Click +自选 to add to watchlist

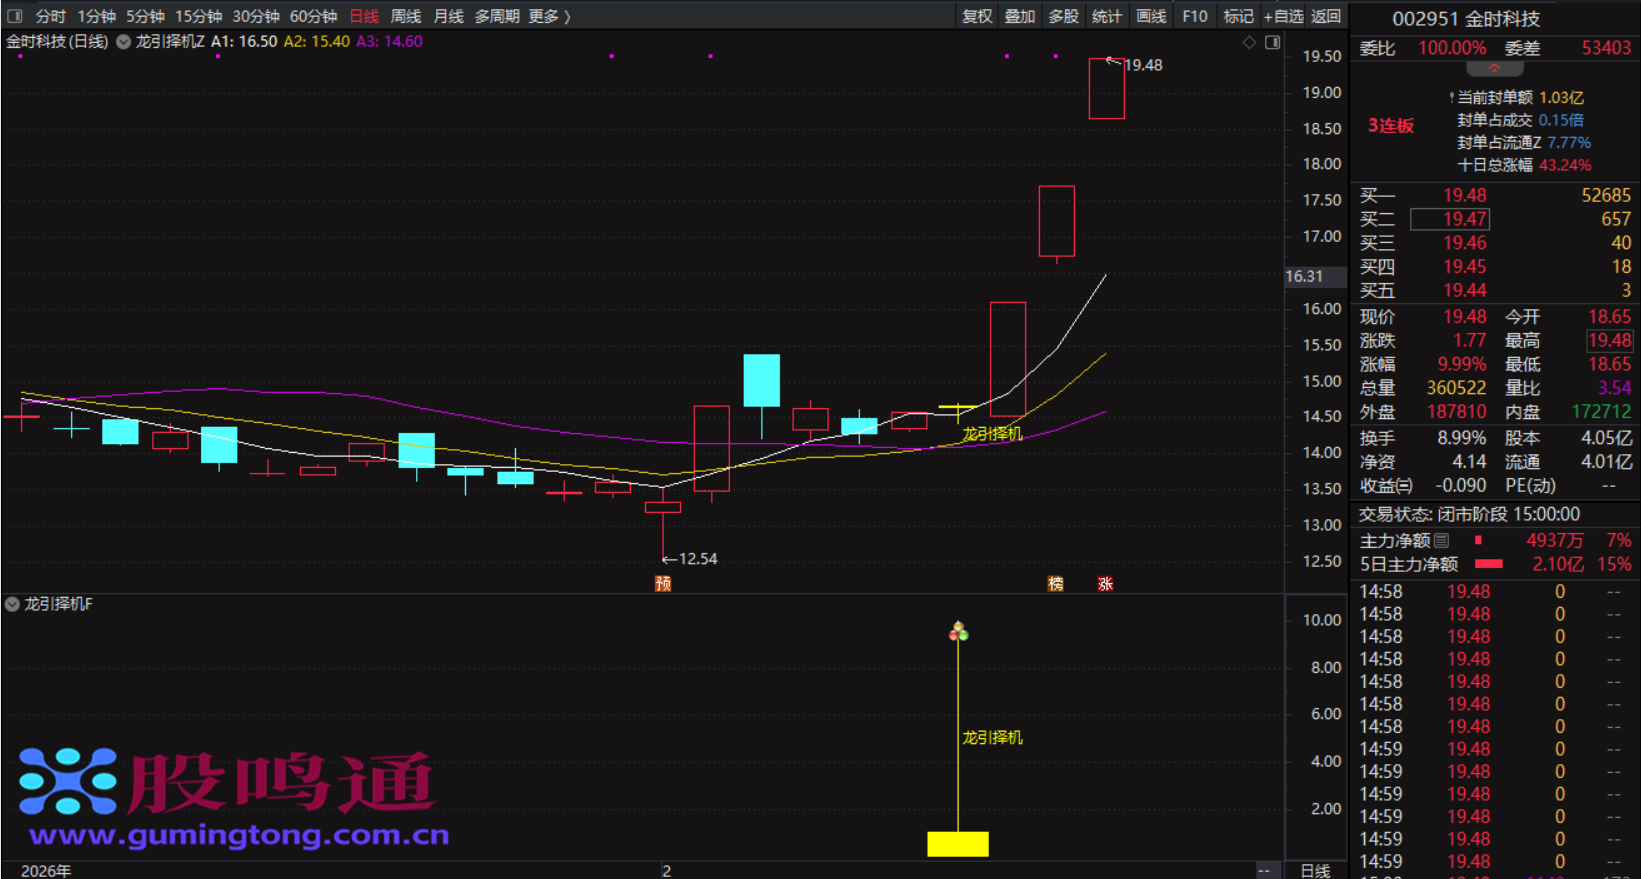pyautogui.click(x=1283, y=16)
